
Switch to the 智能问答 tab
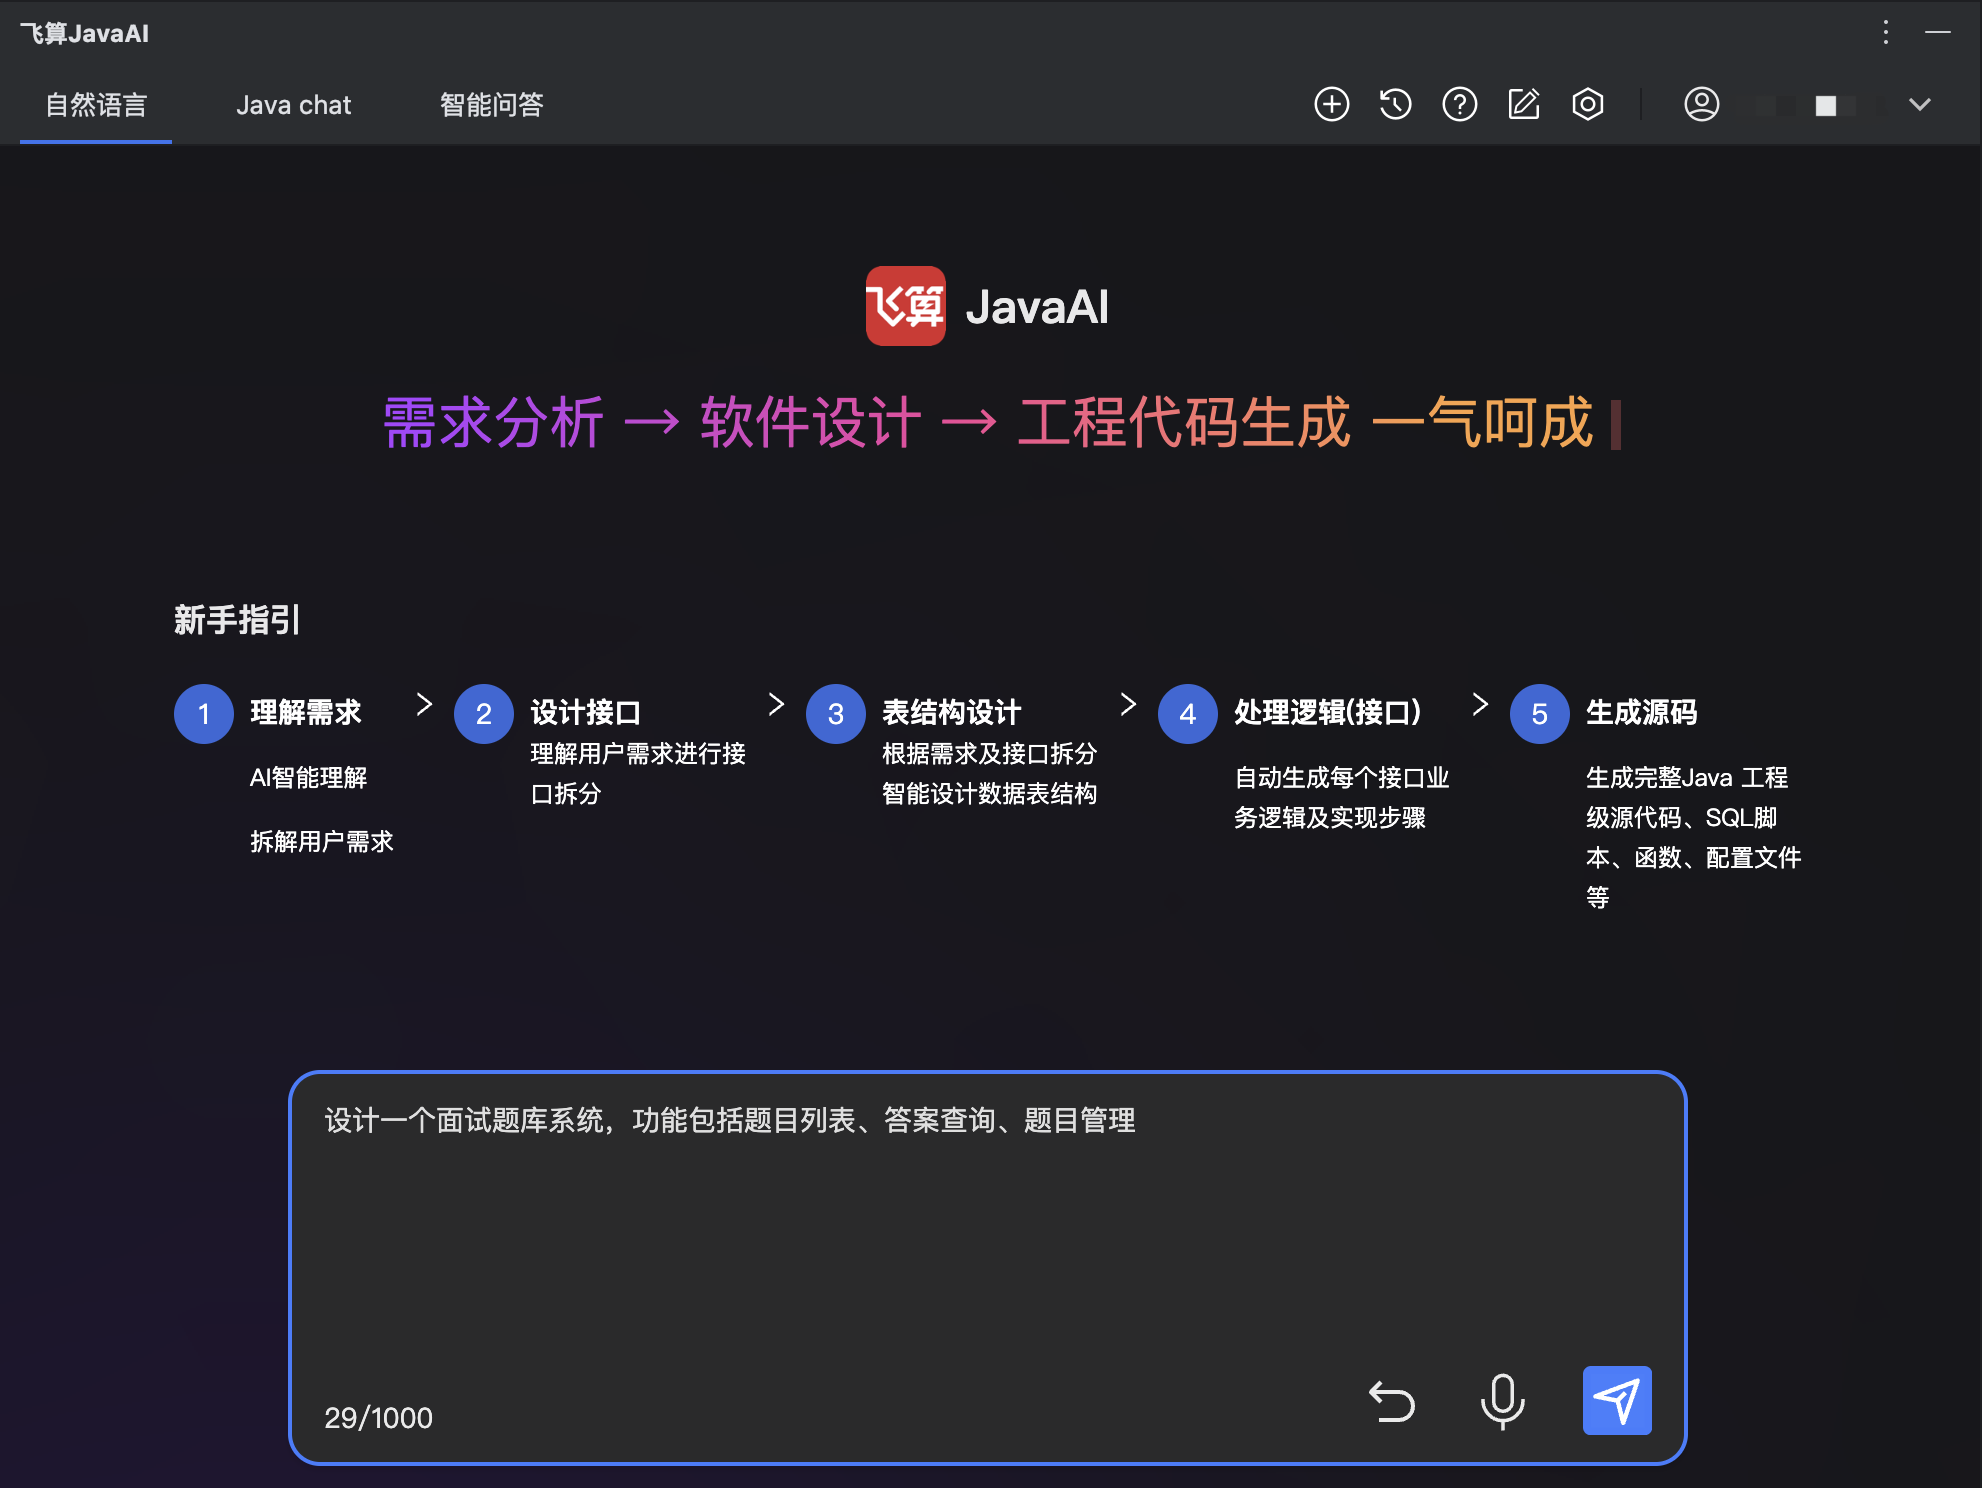pyautogui.click(x=491, y=105)
